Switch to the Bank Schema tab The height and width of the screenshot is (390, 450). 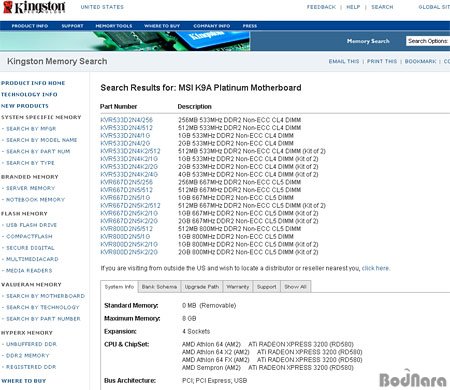point(159,287)
